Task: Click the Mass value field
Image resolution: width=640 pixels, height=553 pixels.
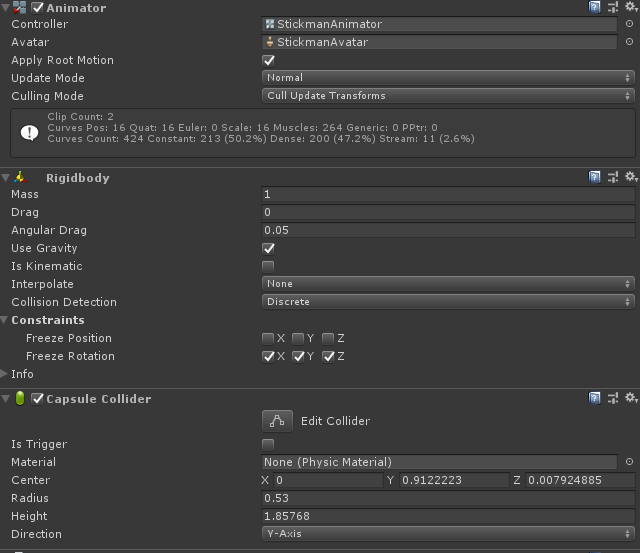Action: 448,194
